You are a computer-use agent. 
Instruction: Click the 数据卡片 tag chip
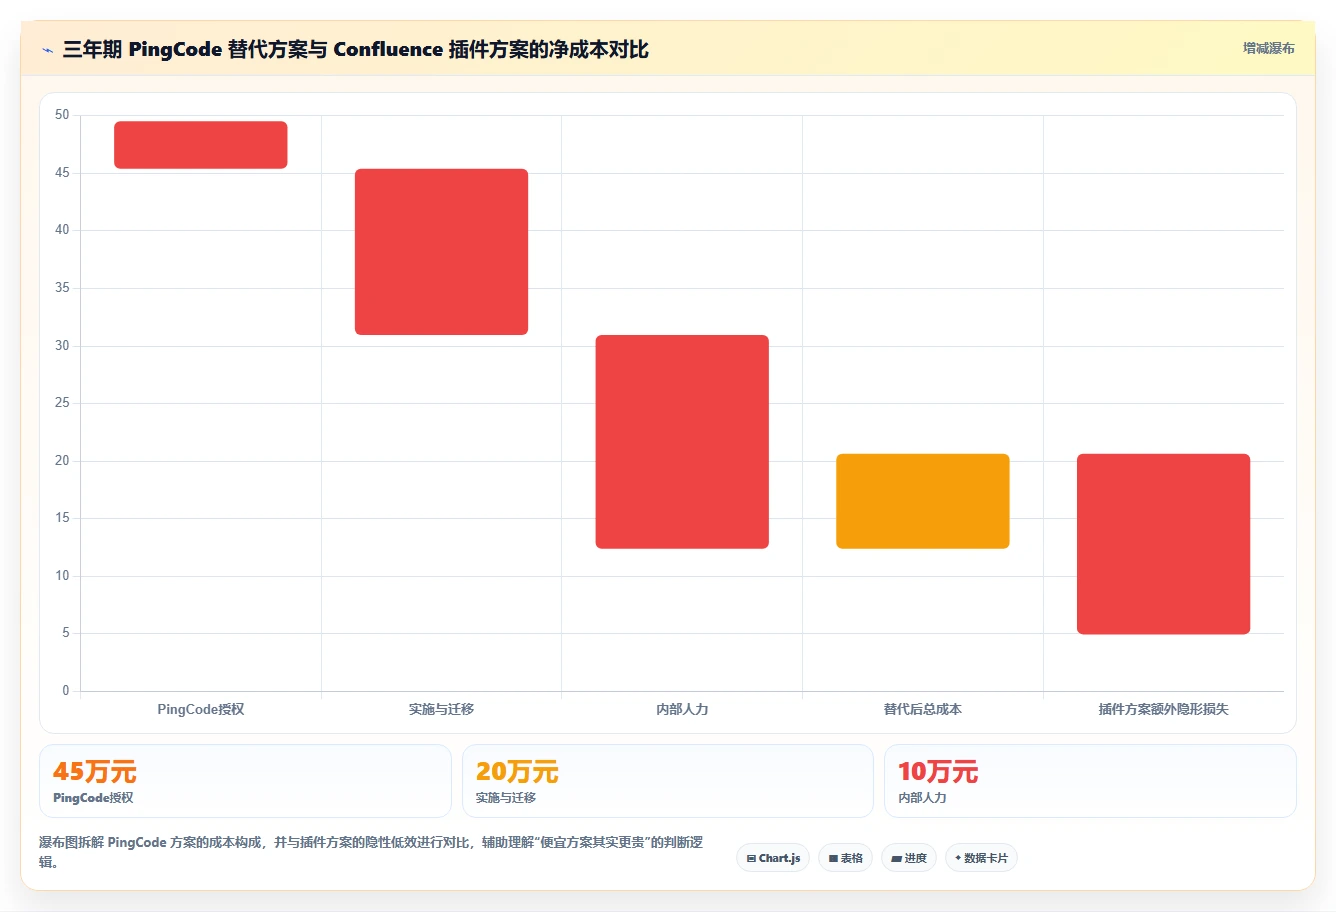[x=981, y=858]
